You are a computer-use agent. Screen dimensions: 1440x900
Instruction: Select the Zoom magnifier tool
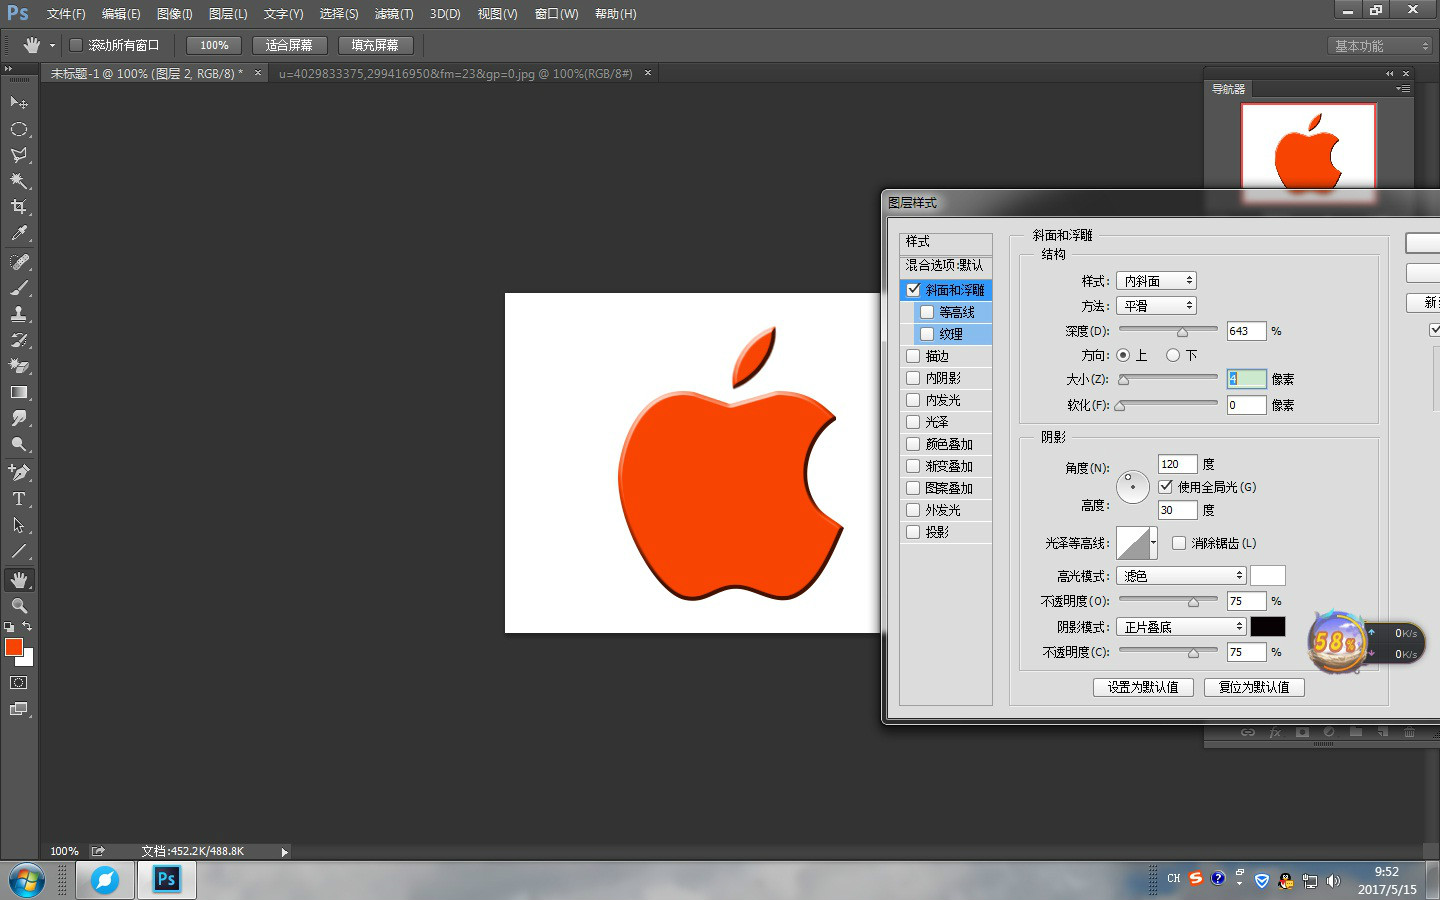click(19, 606)
